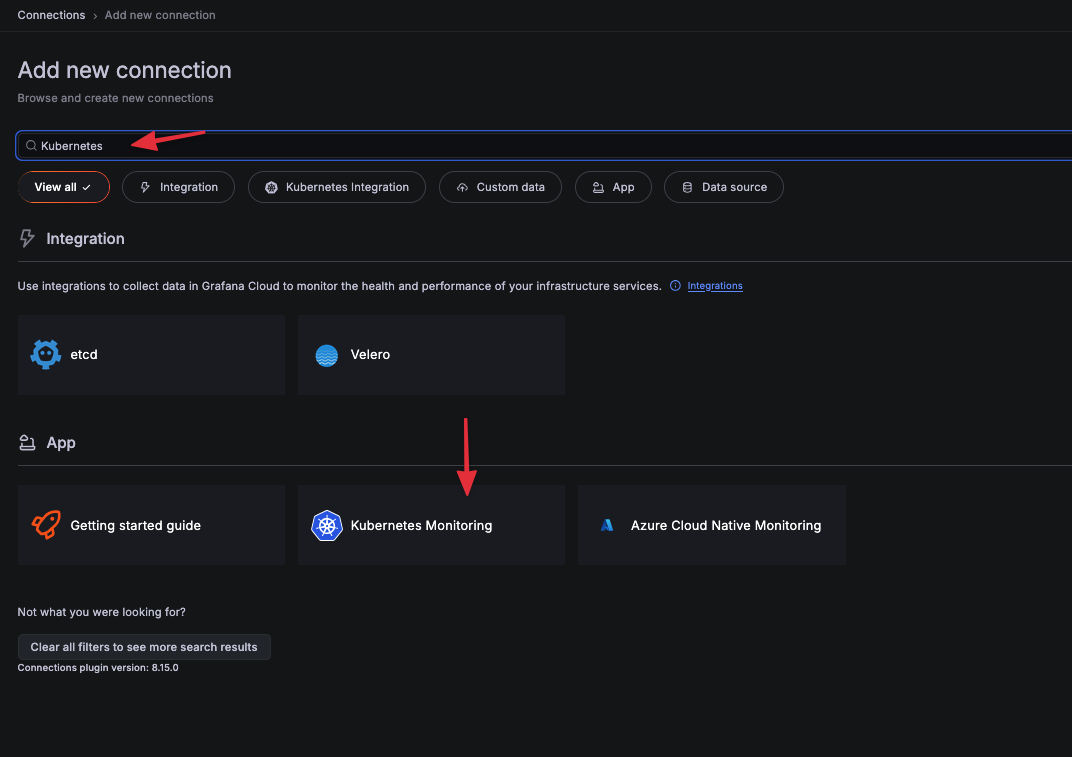Open the Integrations documentation link
The image size is (1072, 757).
tap(714, 286)
